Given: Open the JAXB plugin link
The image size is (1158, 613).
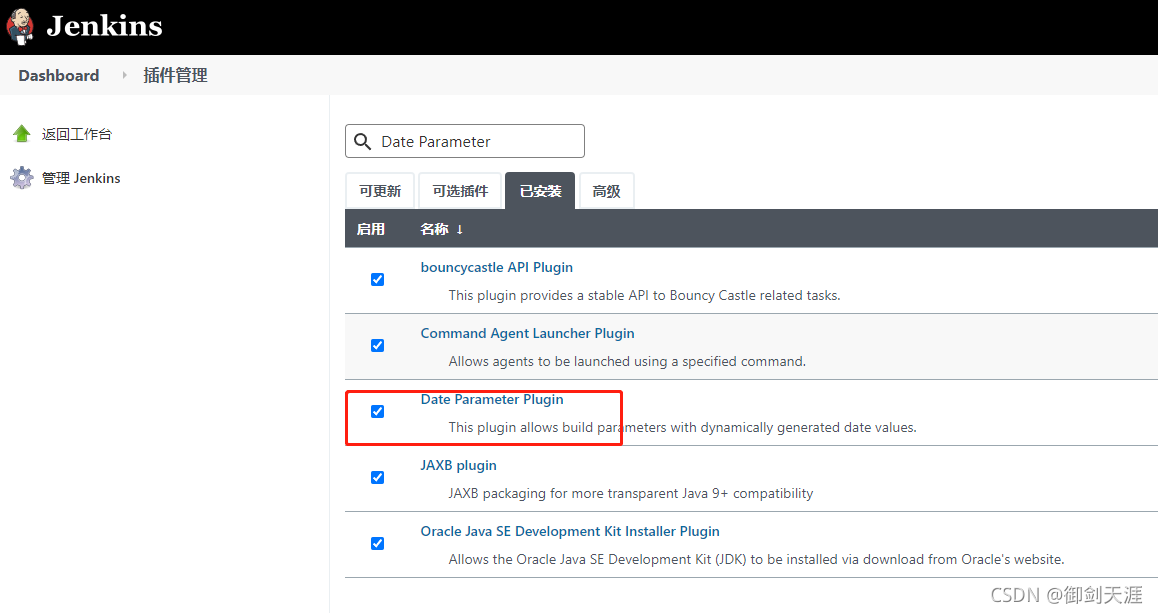Looking at the screenshot, I should pos(459,465).
